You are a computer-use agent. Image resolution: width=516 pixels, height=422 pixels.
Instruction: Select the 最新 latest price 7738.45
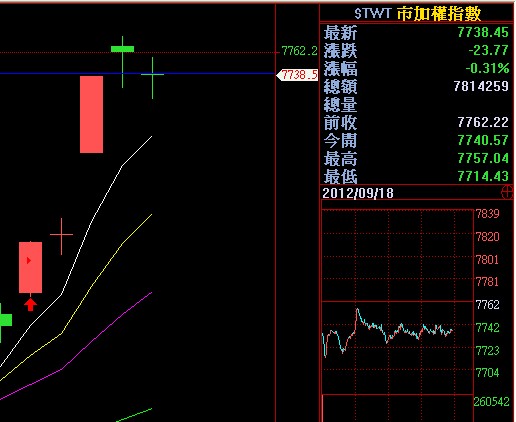click(x=483, y=32)
